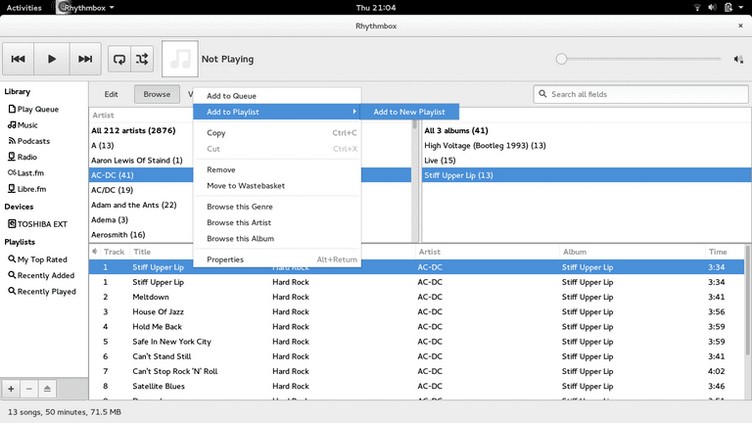Add a new playlist with plus icon
This screenshot has width=752, height=423.
coord(11,388)
